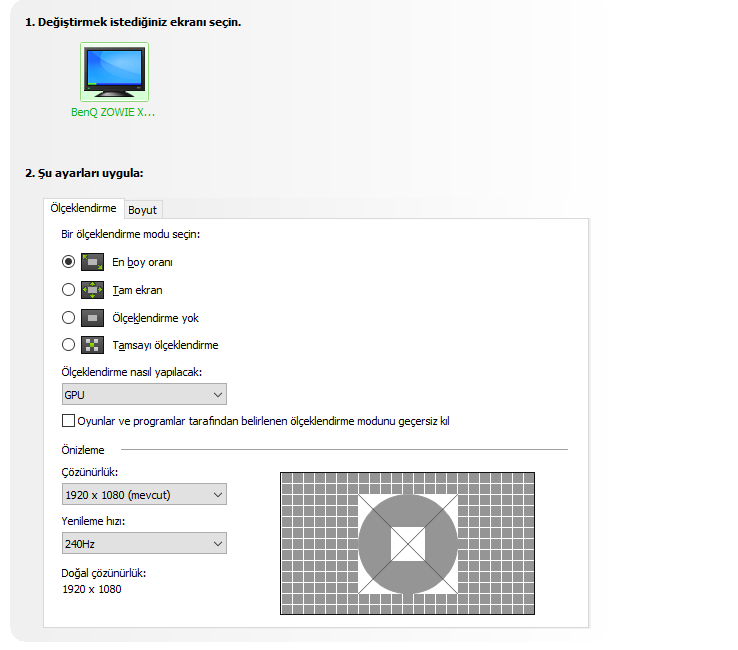Click the Ölçeklendirme yok label
Screen dimensions: 738x650
[x=155, y=318]
